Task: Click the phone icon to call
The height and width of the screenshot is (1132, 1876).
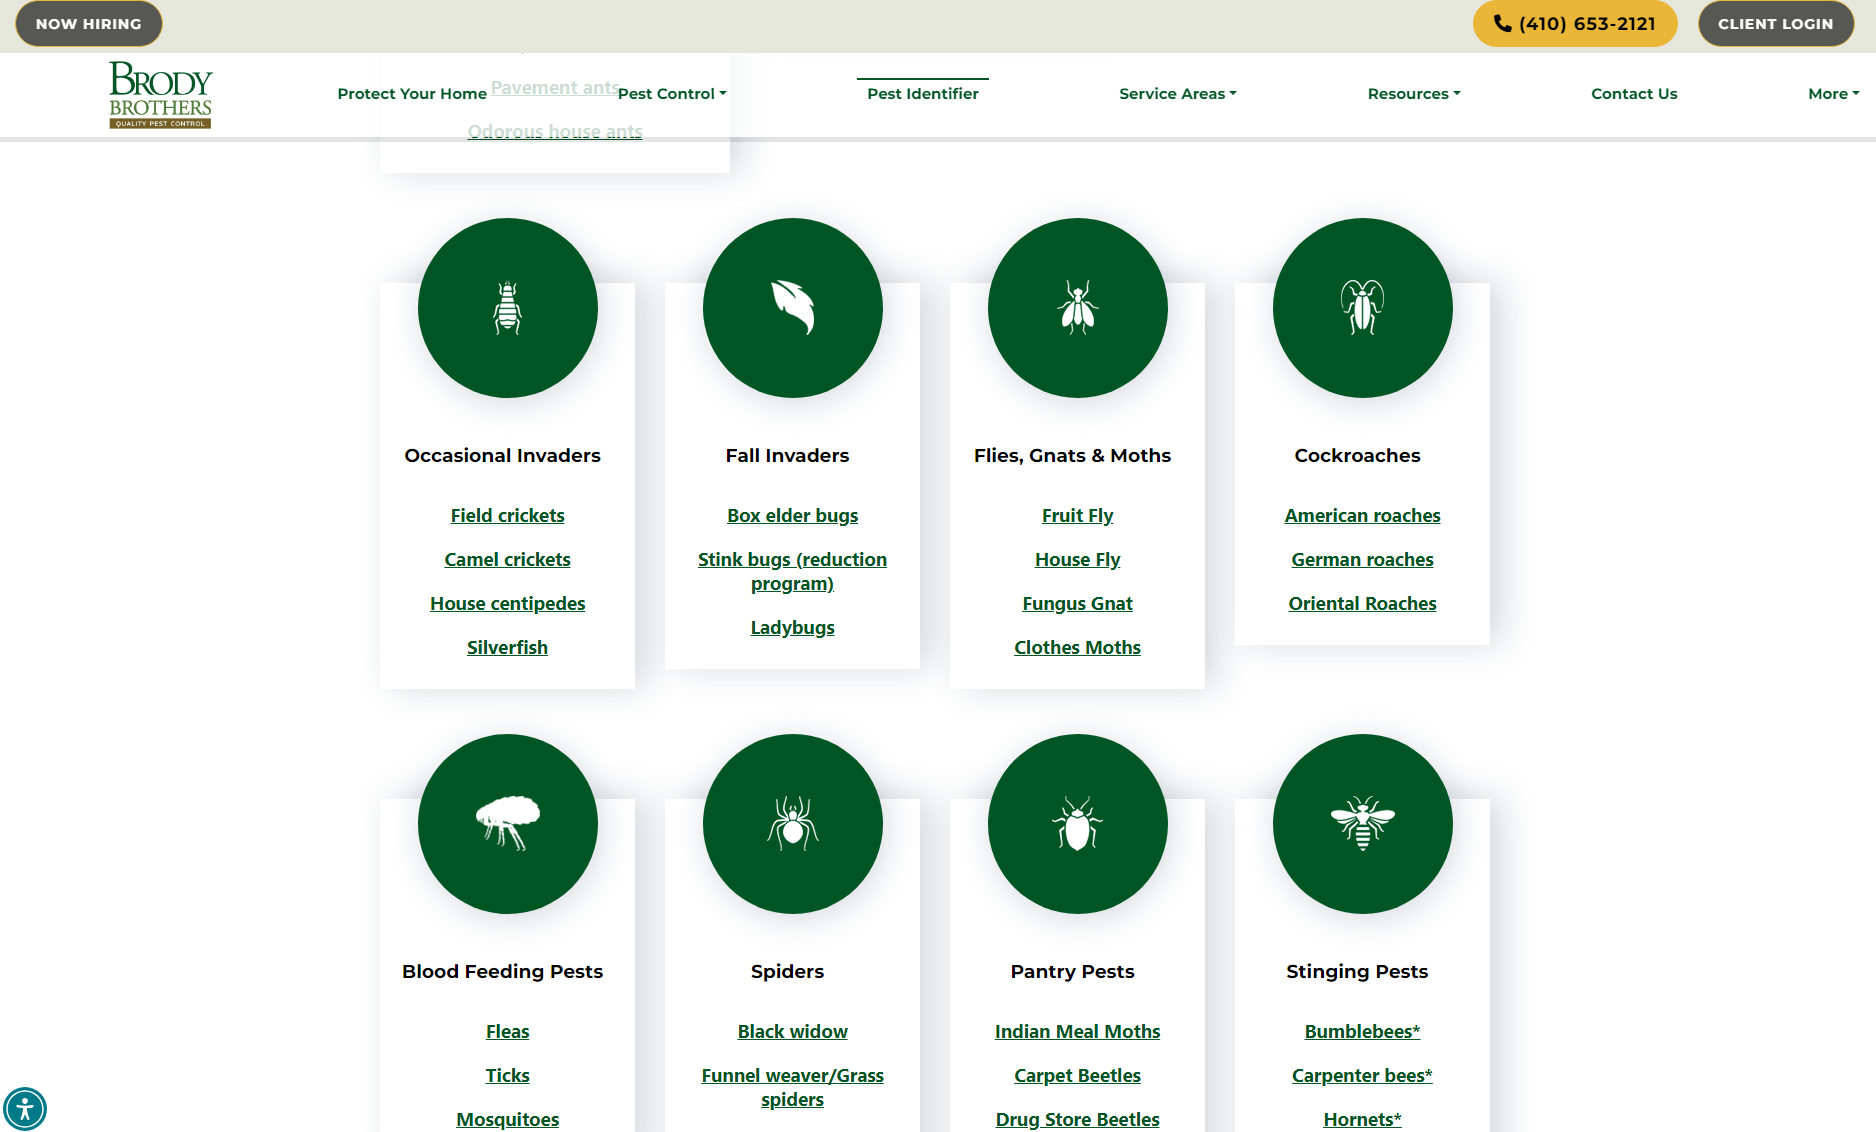Action: pos(1502,23)
